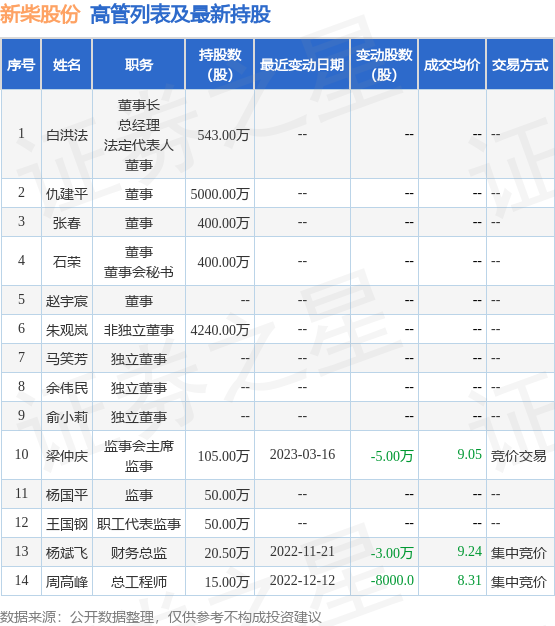Click the name 朱观岚

pyautogui.click(x=67, y=330)
